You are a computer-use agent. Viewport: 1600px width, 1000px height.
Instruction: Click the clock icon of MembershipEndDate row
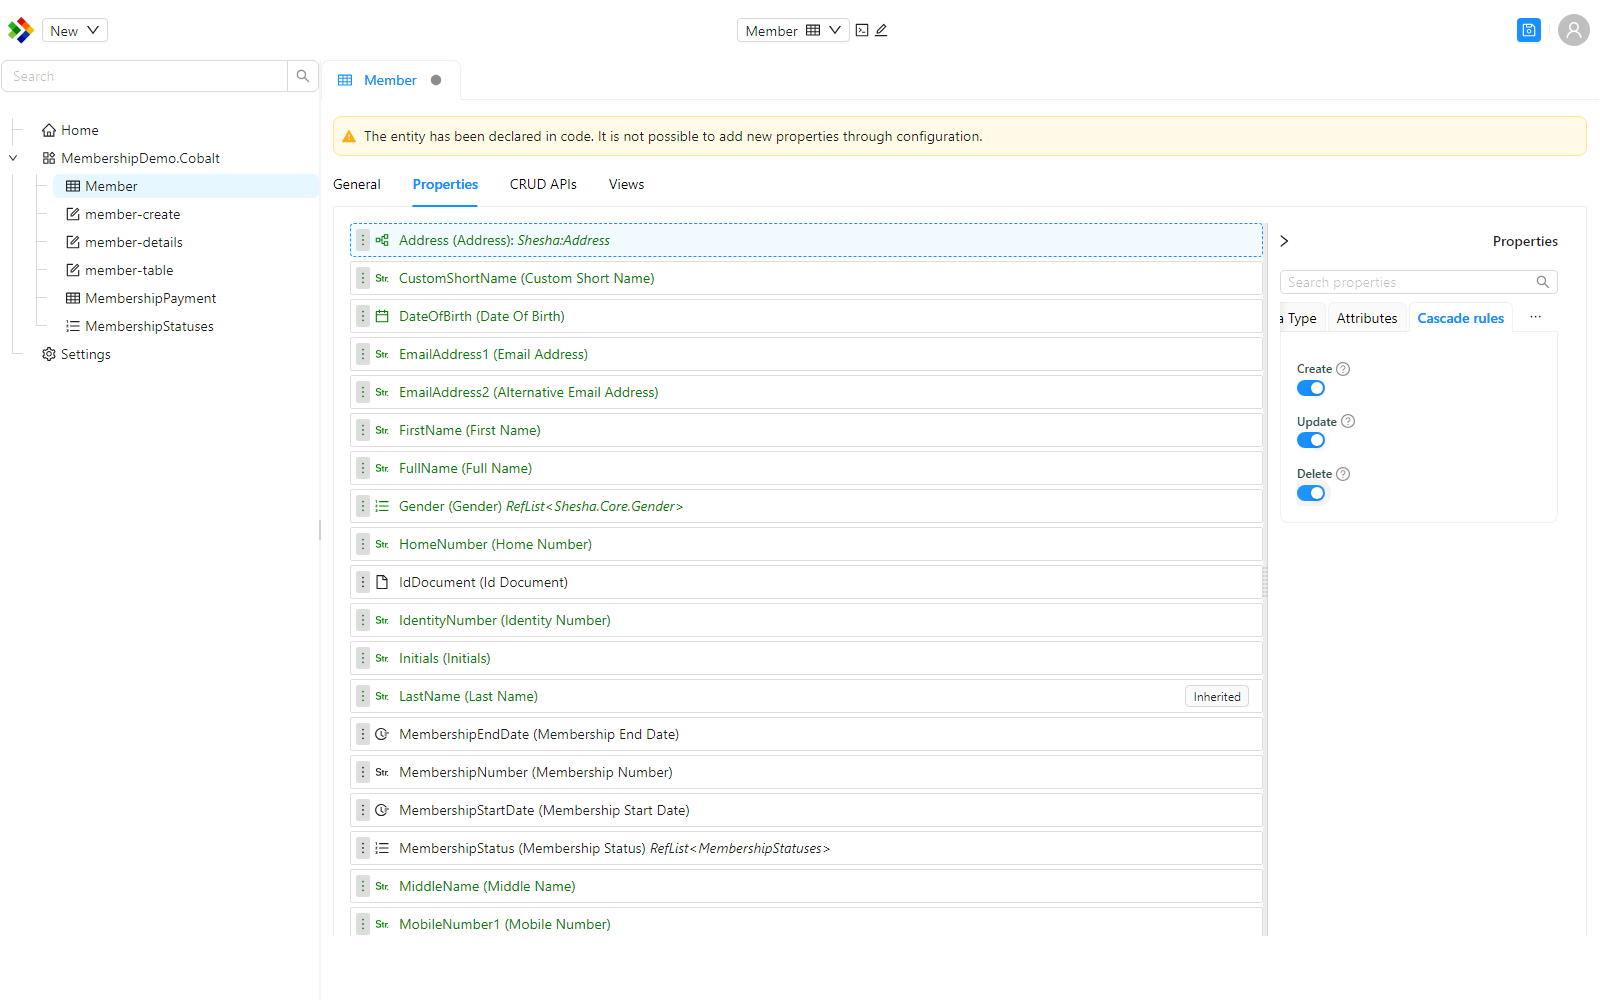click(x=382, y=734)
